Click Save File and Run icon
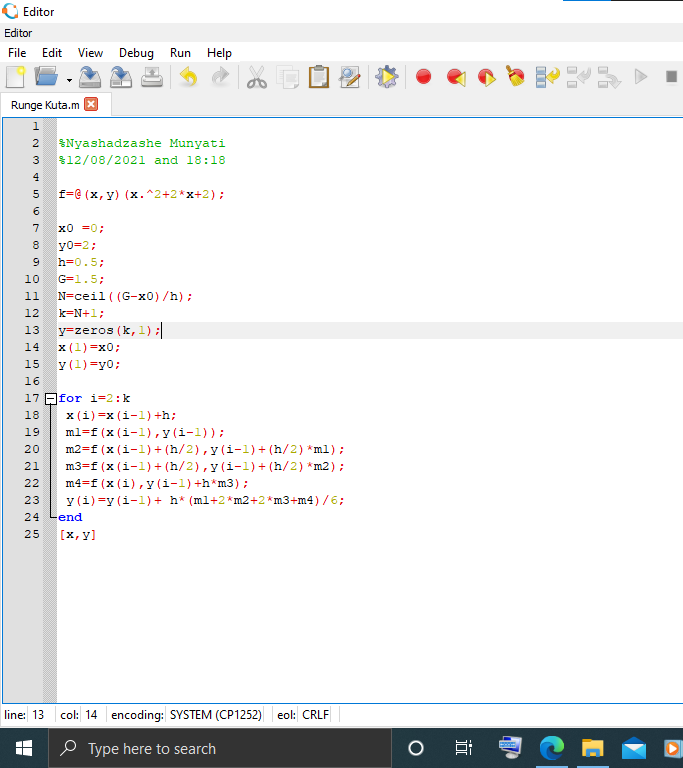Screen dimensions: 683x768 [386, 77]
